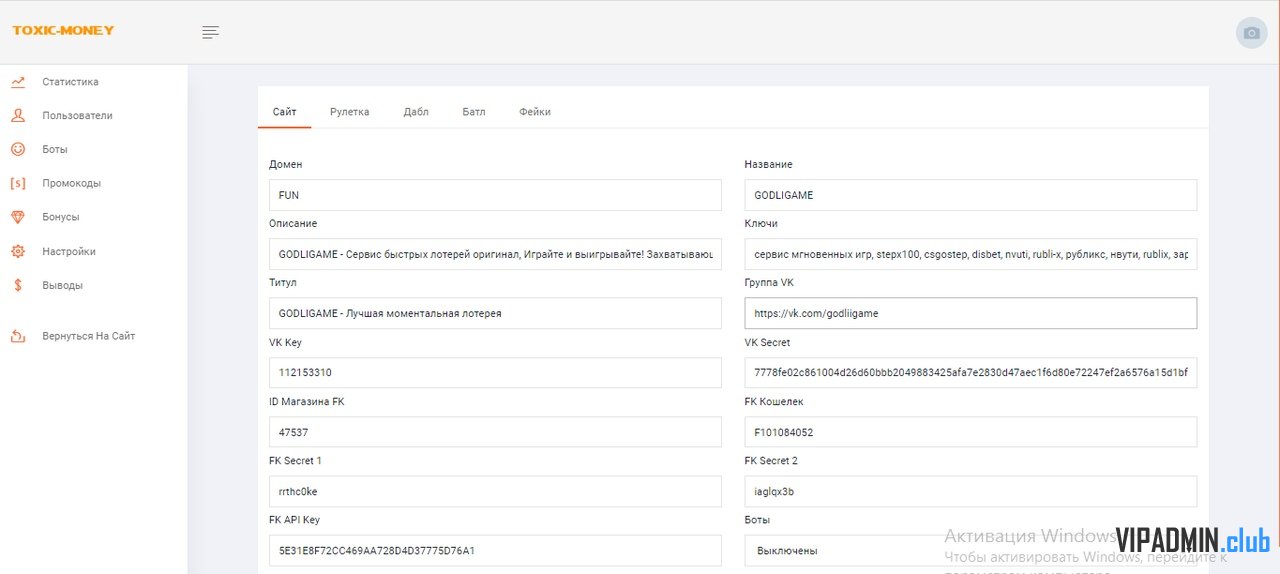Click the VK Key field 112153310
This screenshot has width=1280, height=574.
(495, 372)
